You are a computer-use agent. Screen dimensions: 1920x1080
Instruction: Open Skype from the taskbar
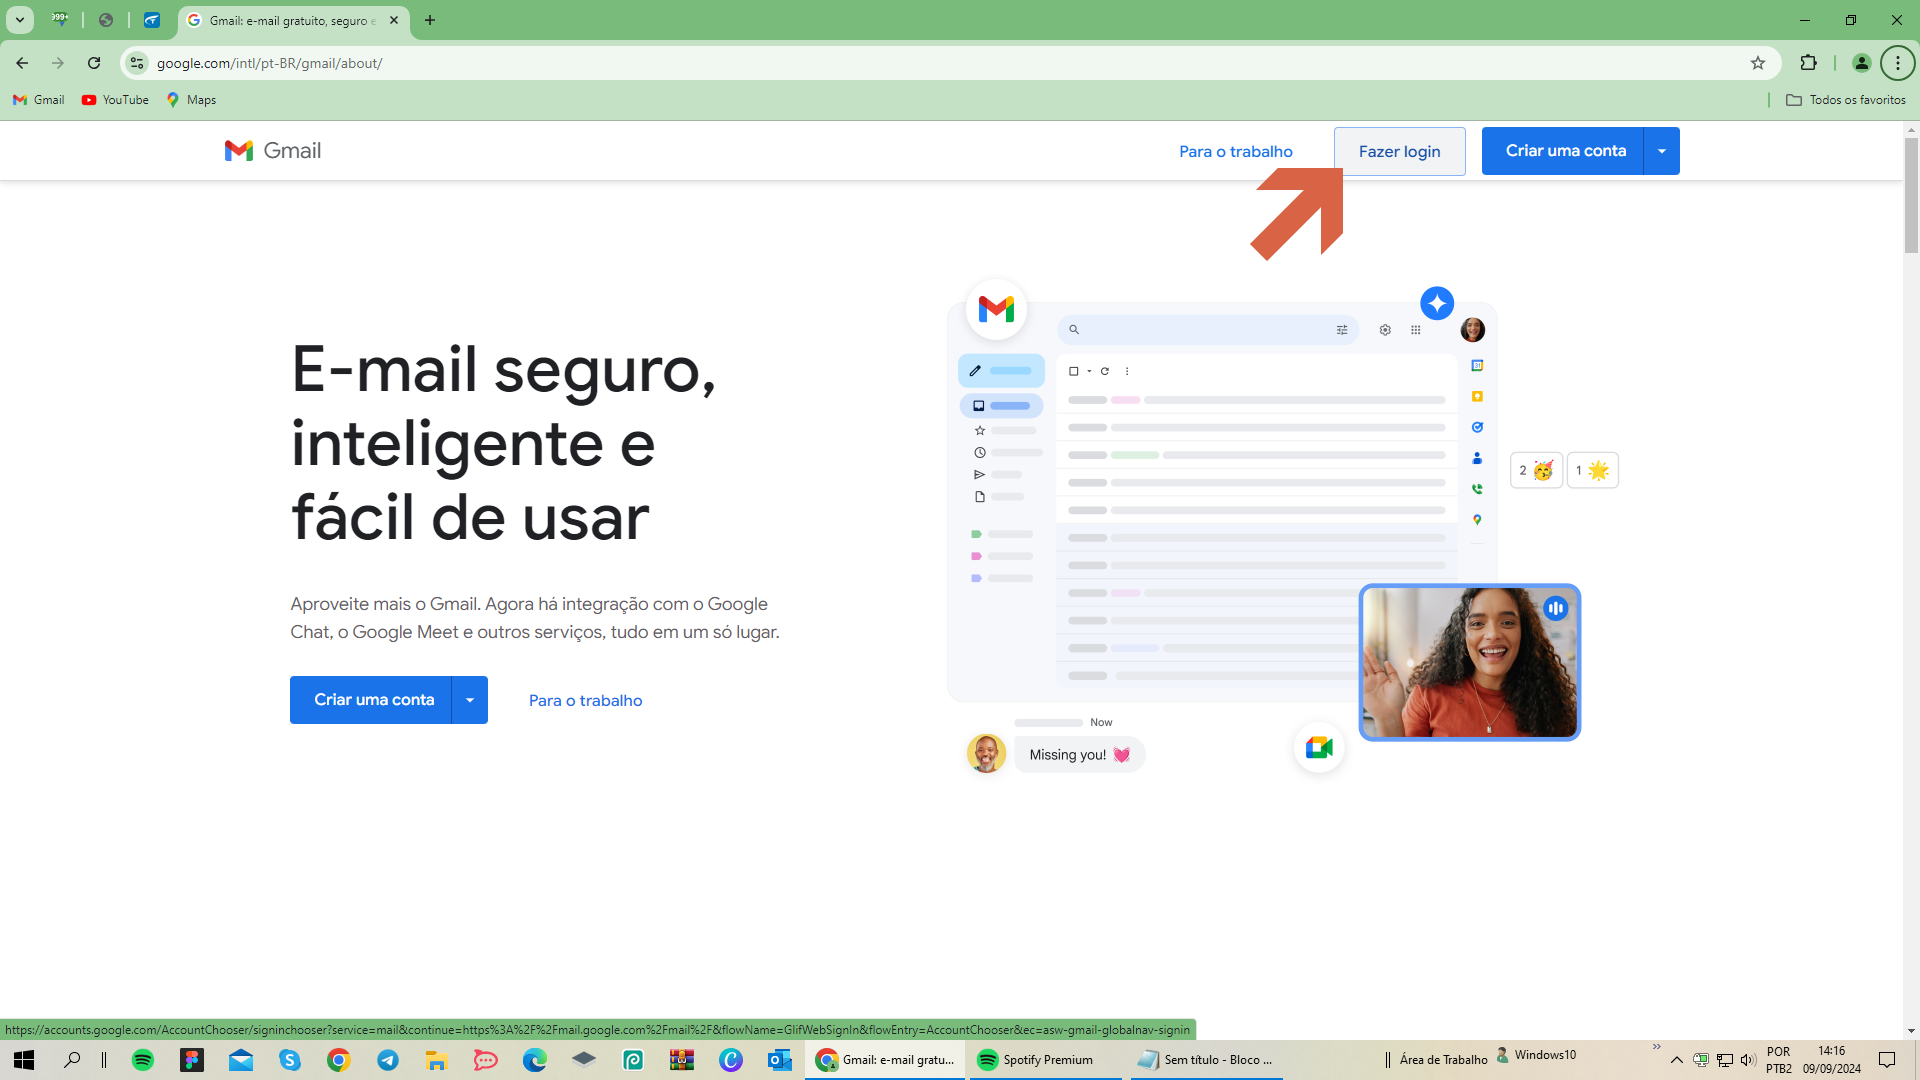click(x=290, y=1060)
